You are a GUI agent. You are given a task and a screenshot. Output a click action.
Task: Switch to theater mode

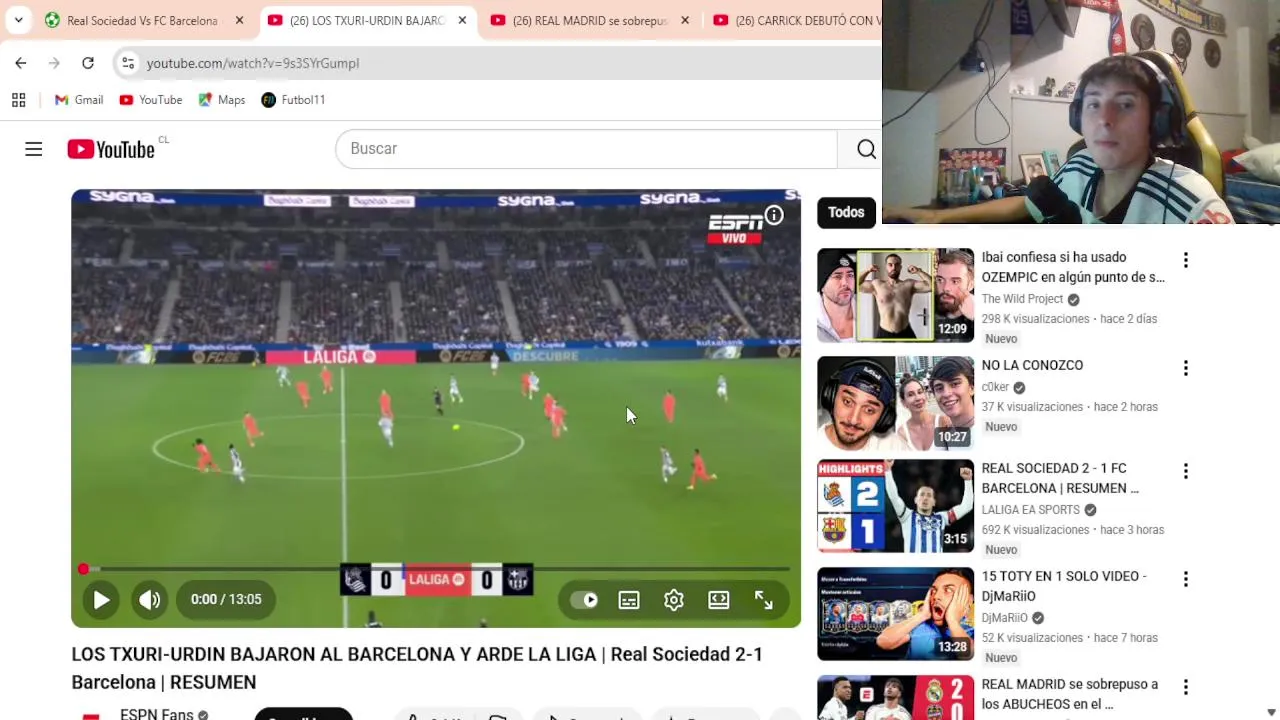[x=719, y=600]
